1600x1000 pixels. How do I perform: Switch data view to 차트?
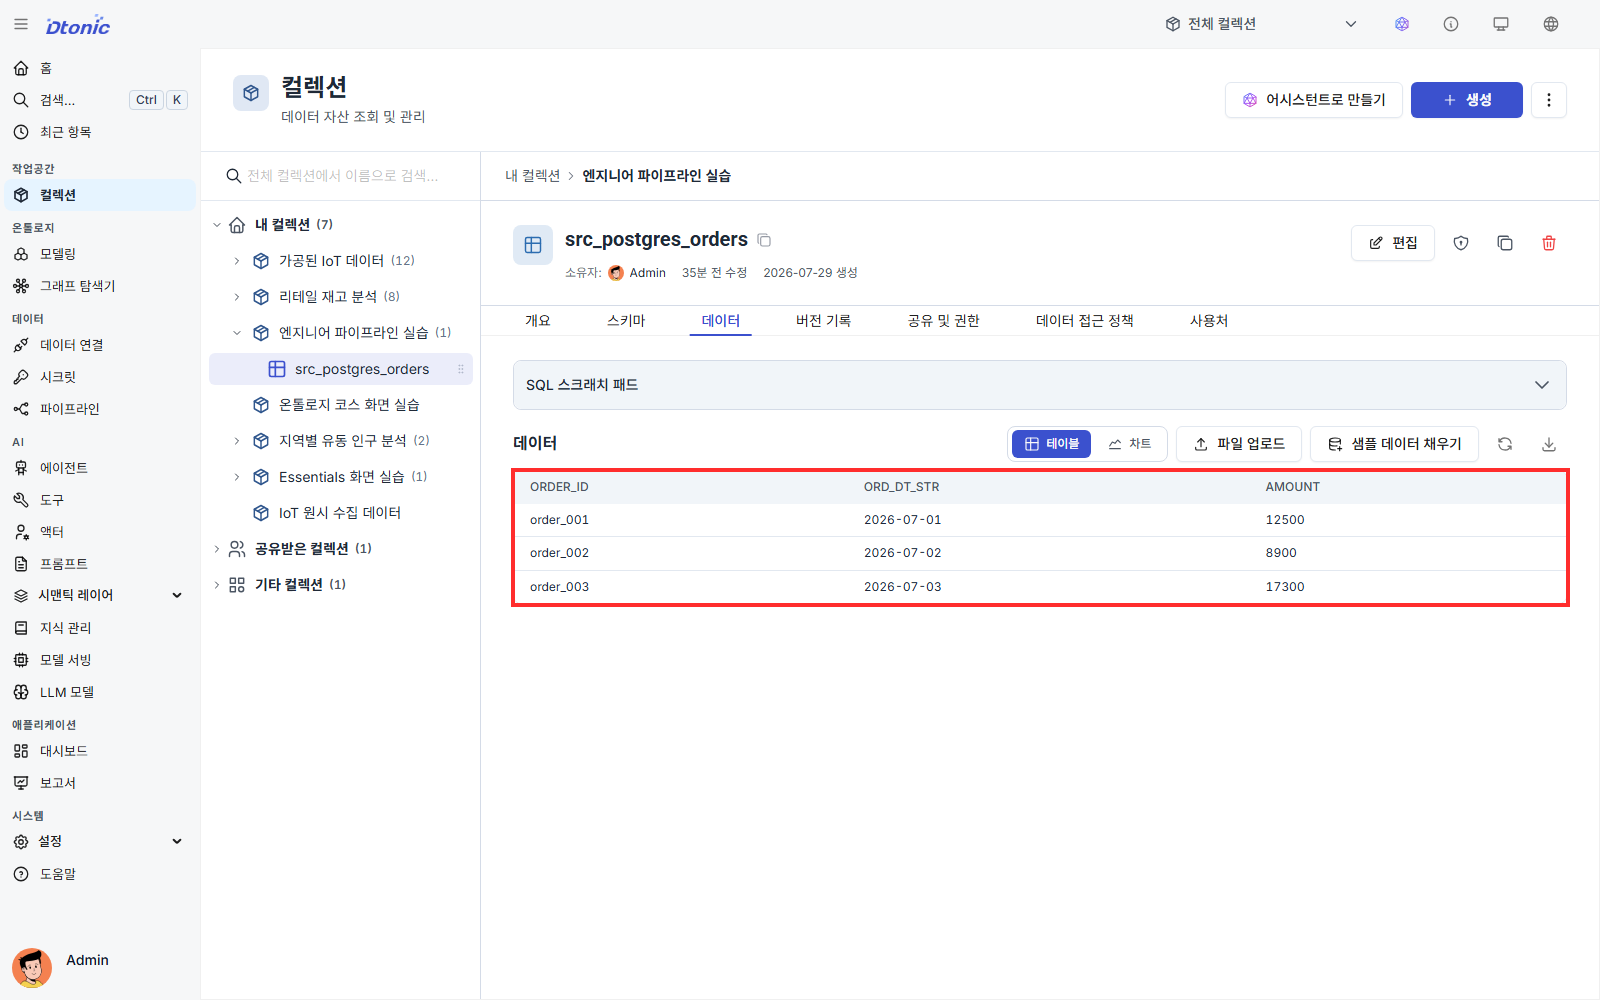[1130, 444]
